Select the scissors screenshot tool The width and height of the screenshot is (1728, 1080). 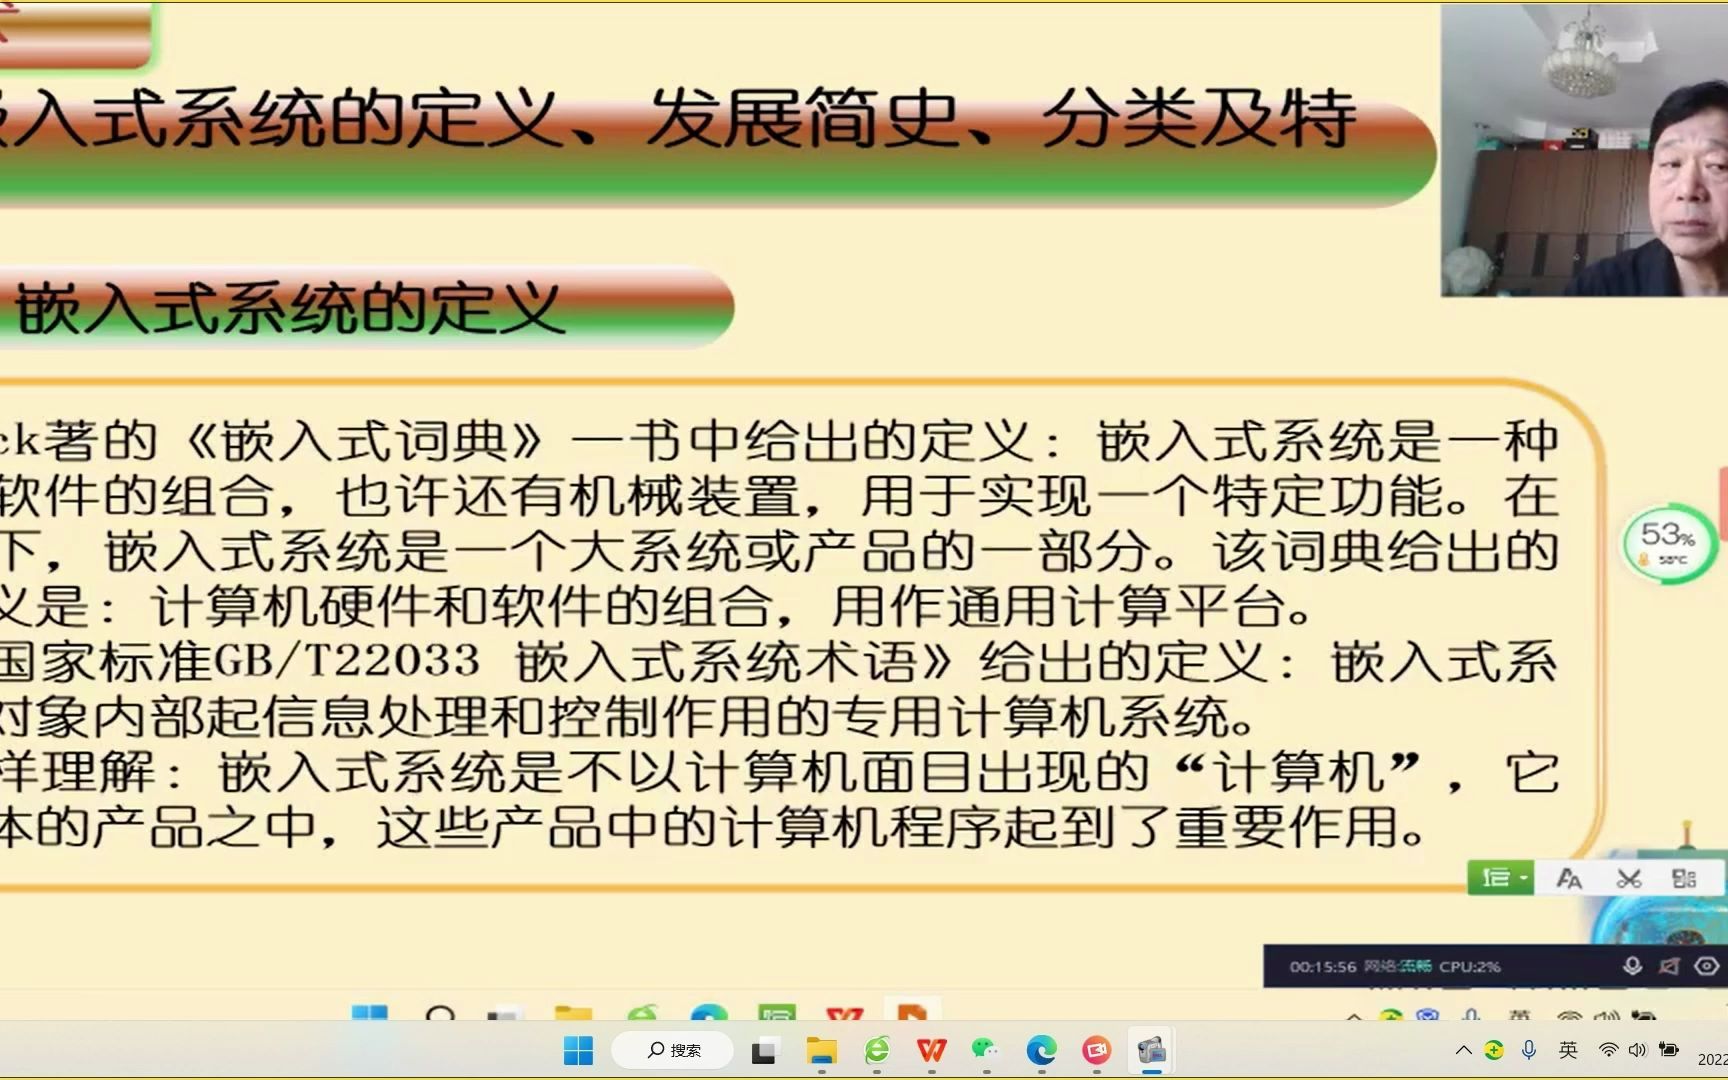[1629, 879]
